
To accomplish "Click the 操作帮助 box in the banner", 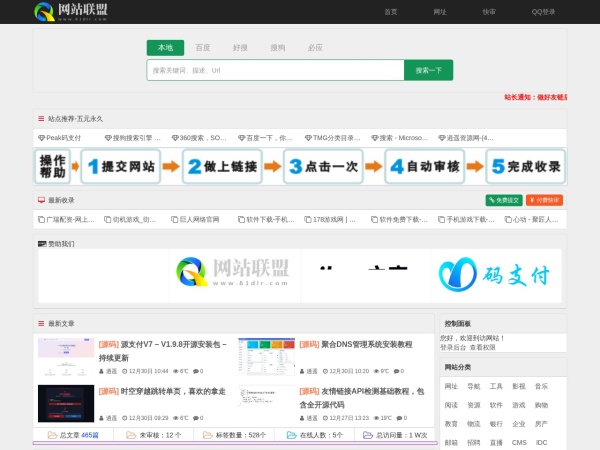I will pyautogui.click(x=52, y=166).
